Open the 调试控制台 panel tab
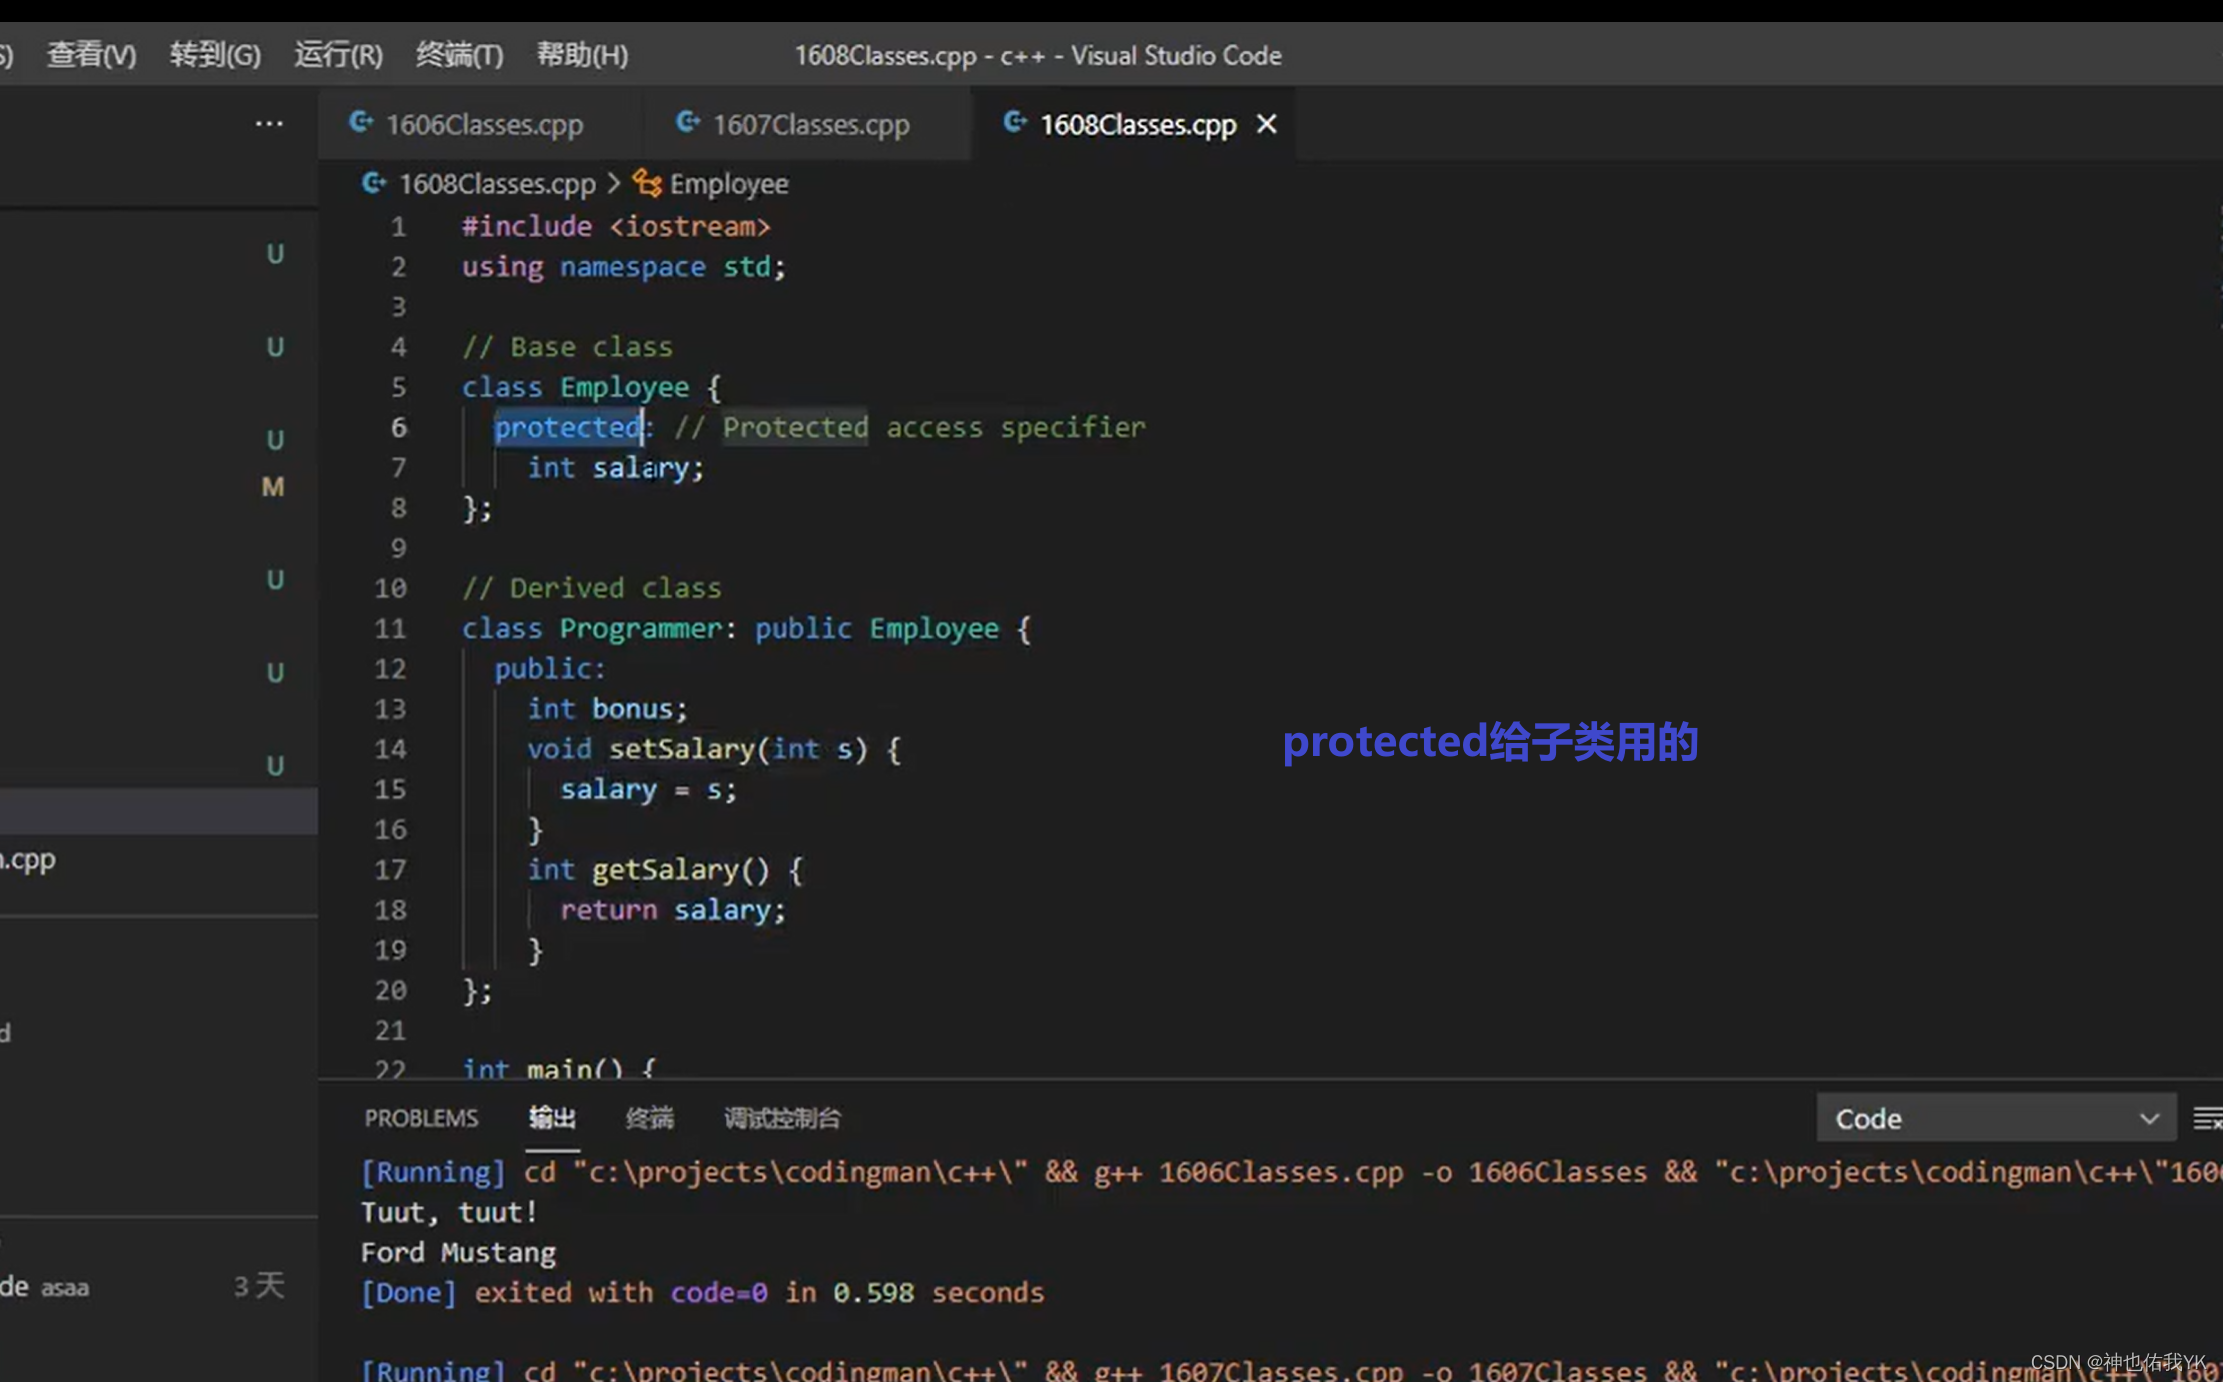This screenshot has height=1382, width=2223. (x=782, y=1118)
